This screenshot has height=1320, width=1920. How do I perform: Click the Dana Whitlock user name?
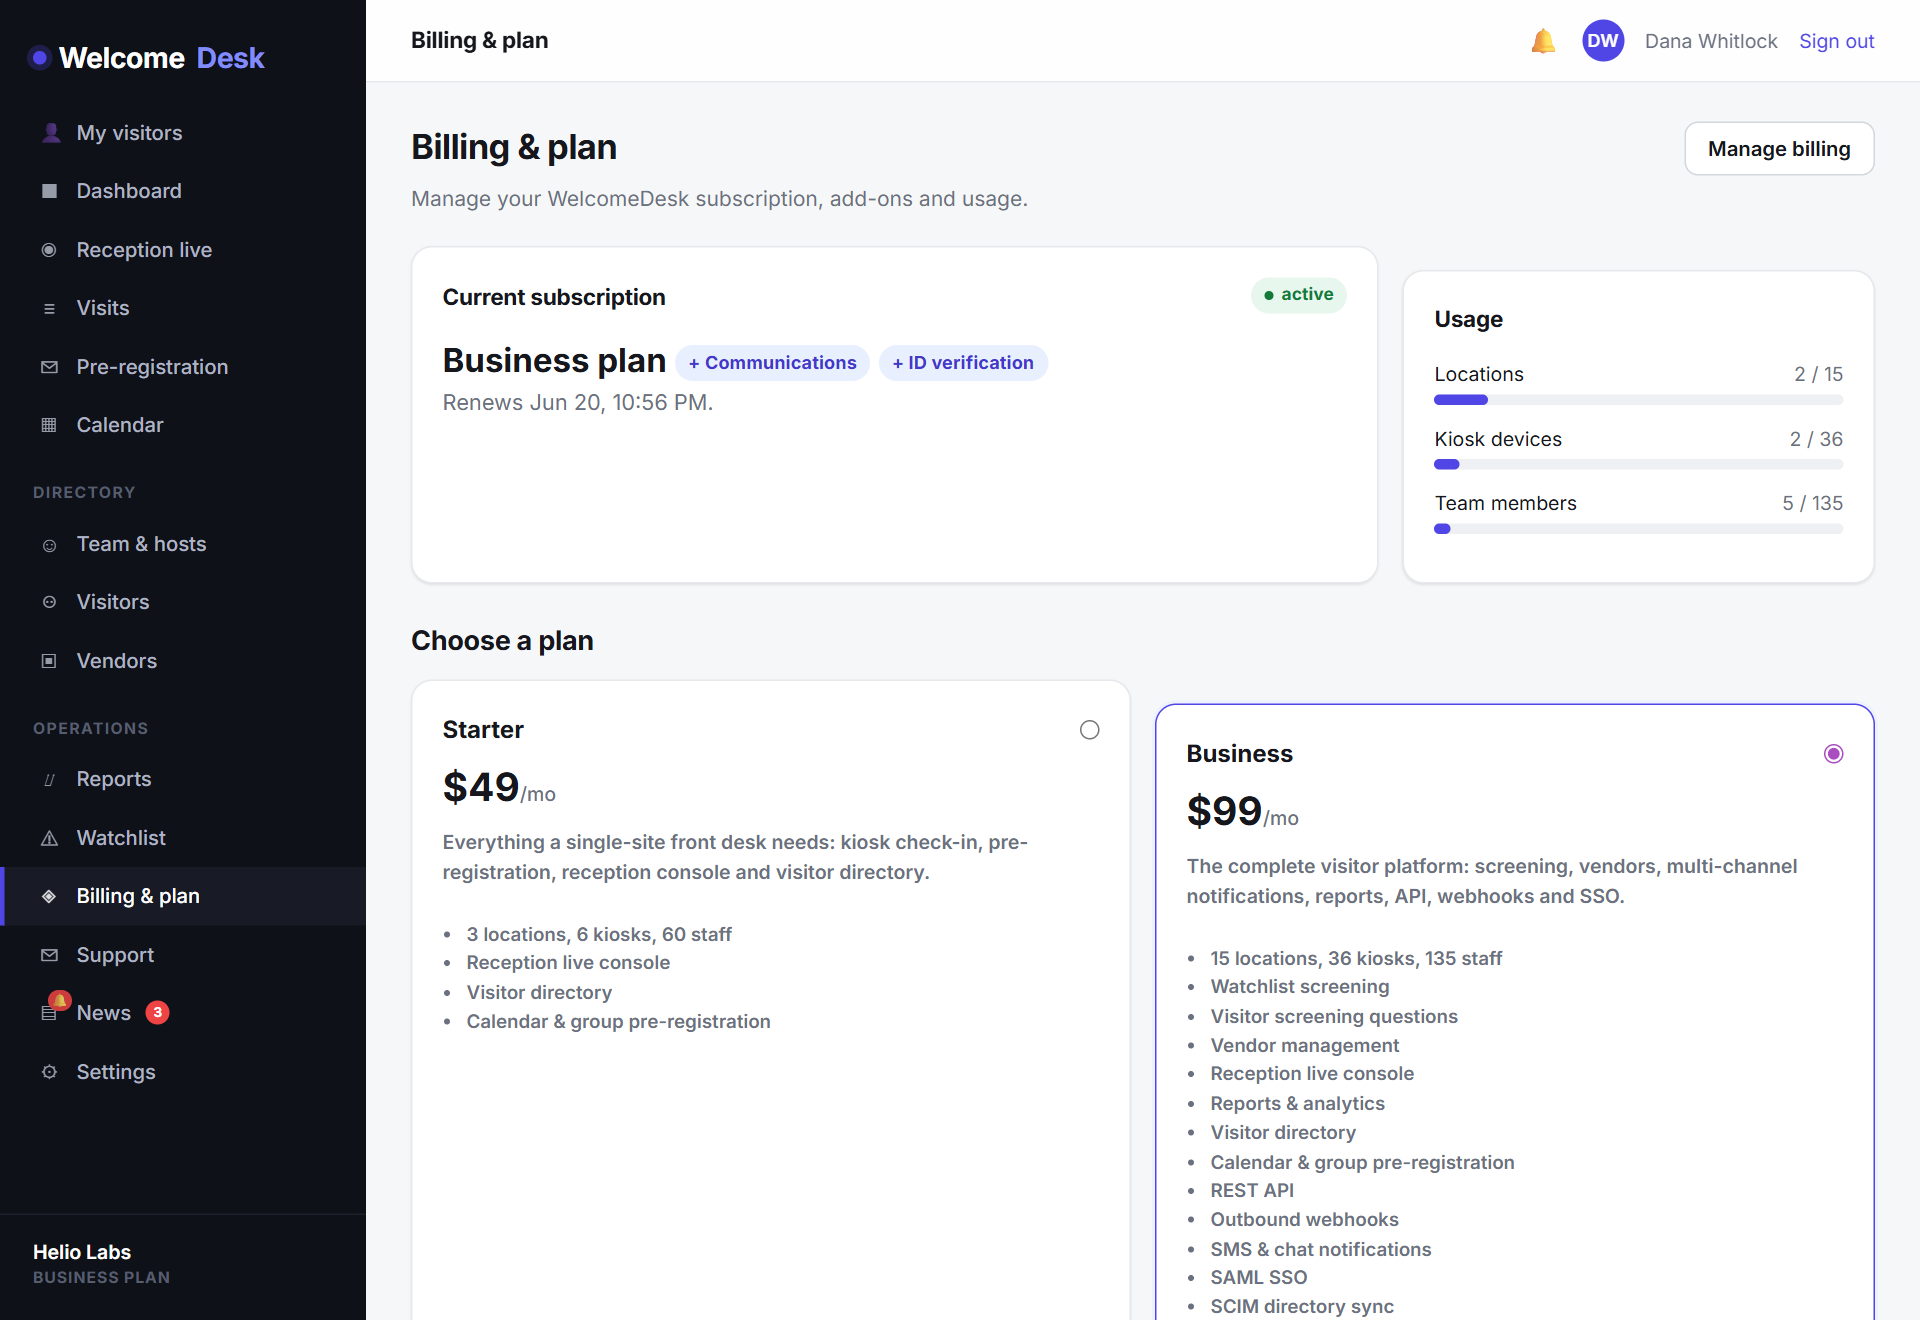(x=1711, y=41)
